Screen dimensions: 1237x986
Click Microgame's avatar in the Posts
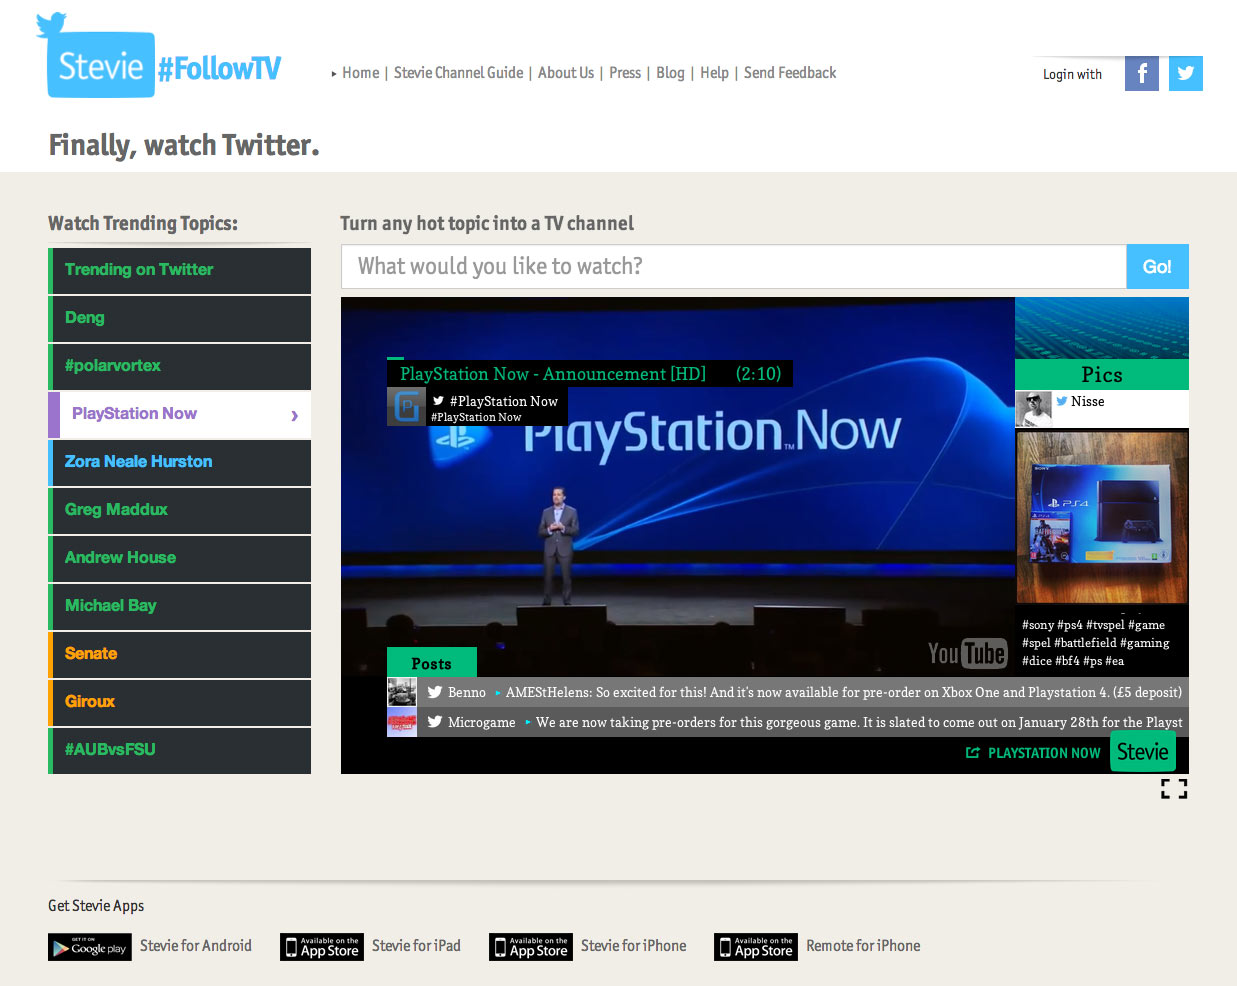tap(402, 722)
